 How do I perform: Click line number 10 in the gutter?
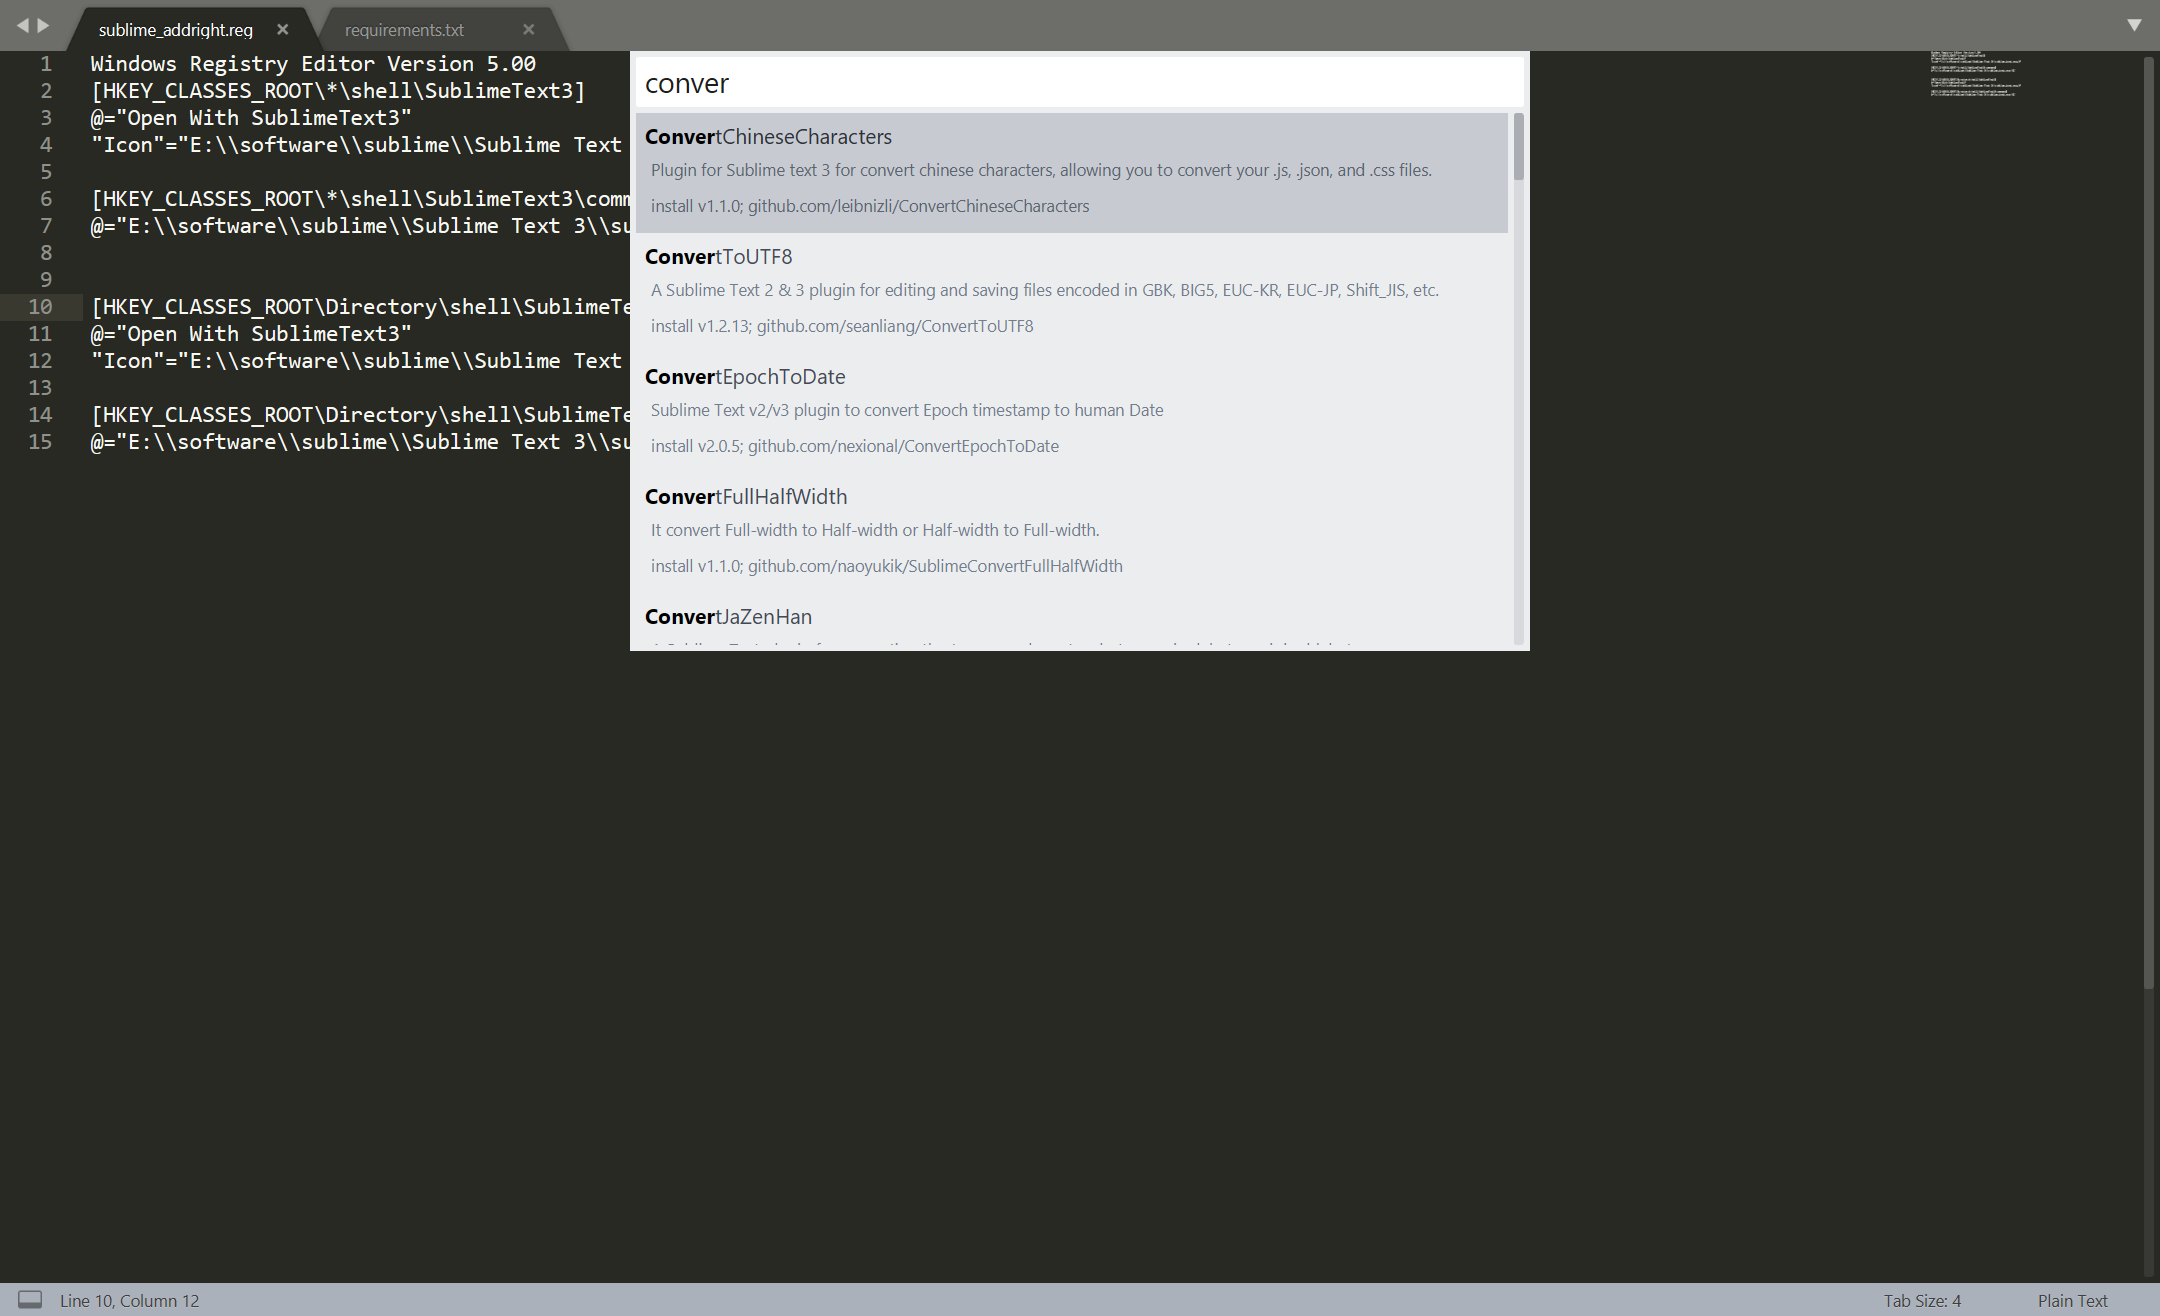(x=40, y=307)
